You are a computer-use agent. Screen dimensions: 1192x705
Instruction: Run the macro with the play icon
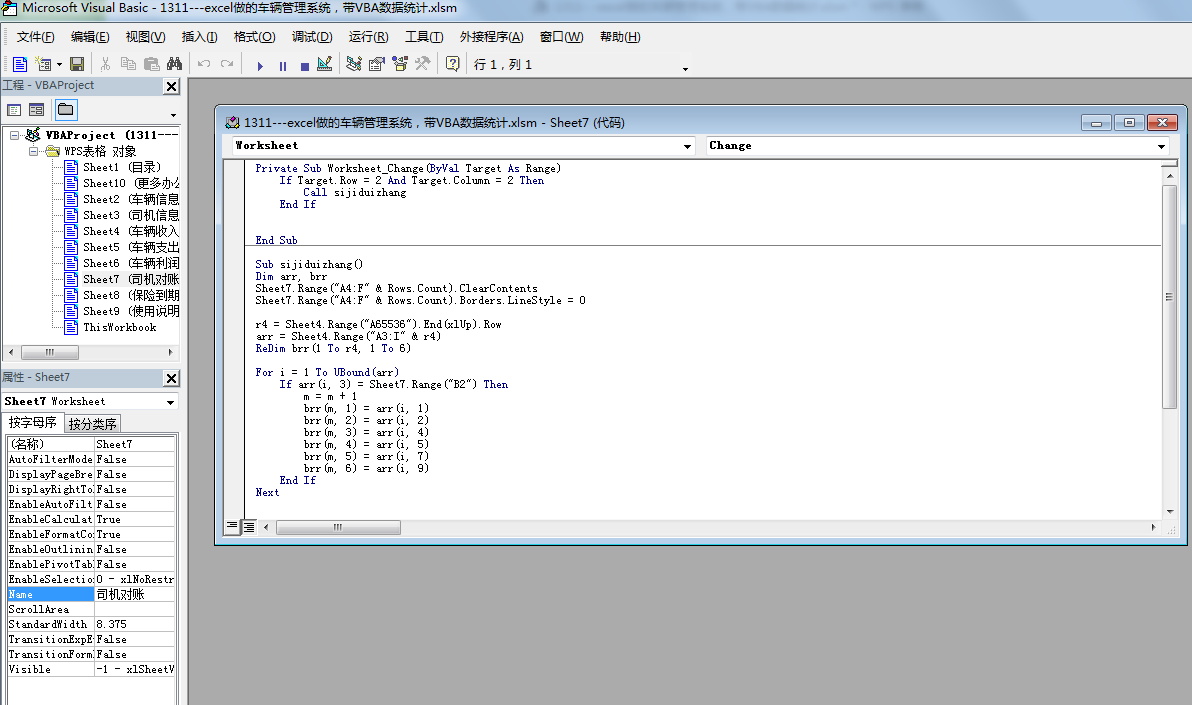260,65
